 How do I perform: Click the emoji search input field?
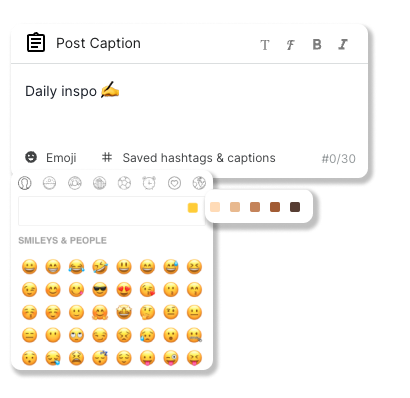(x=103, y=211)
